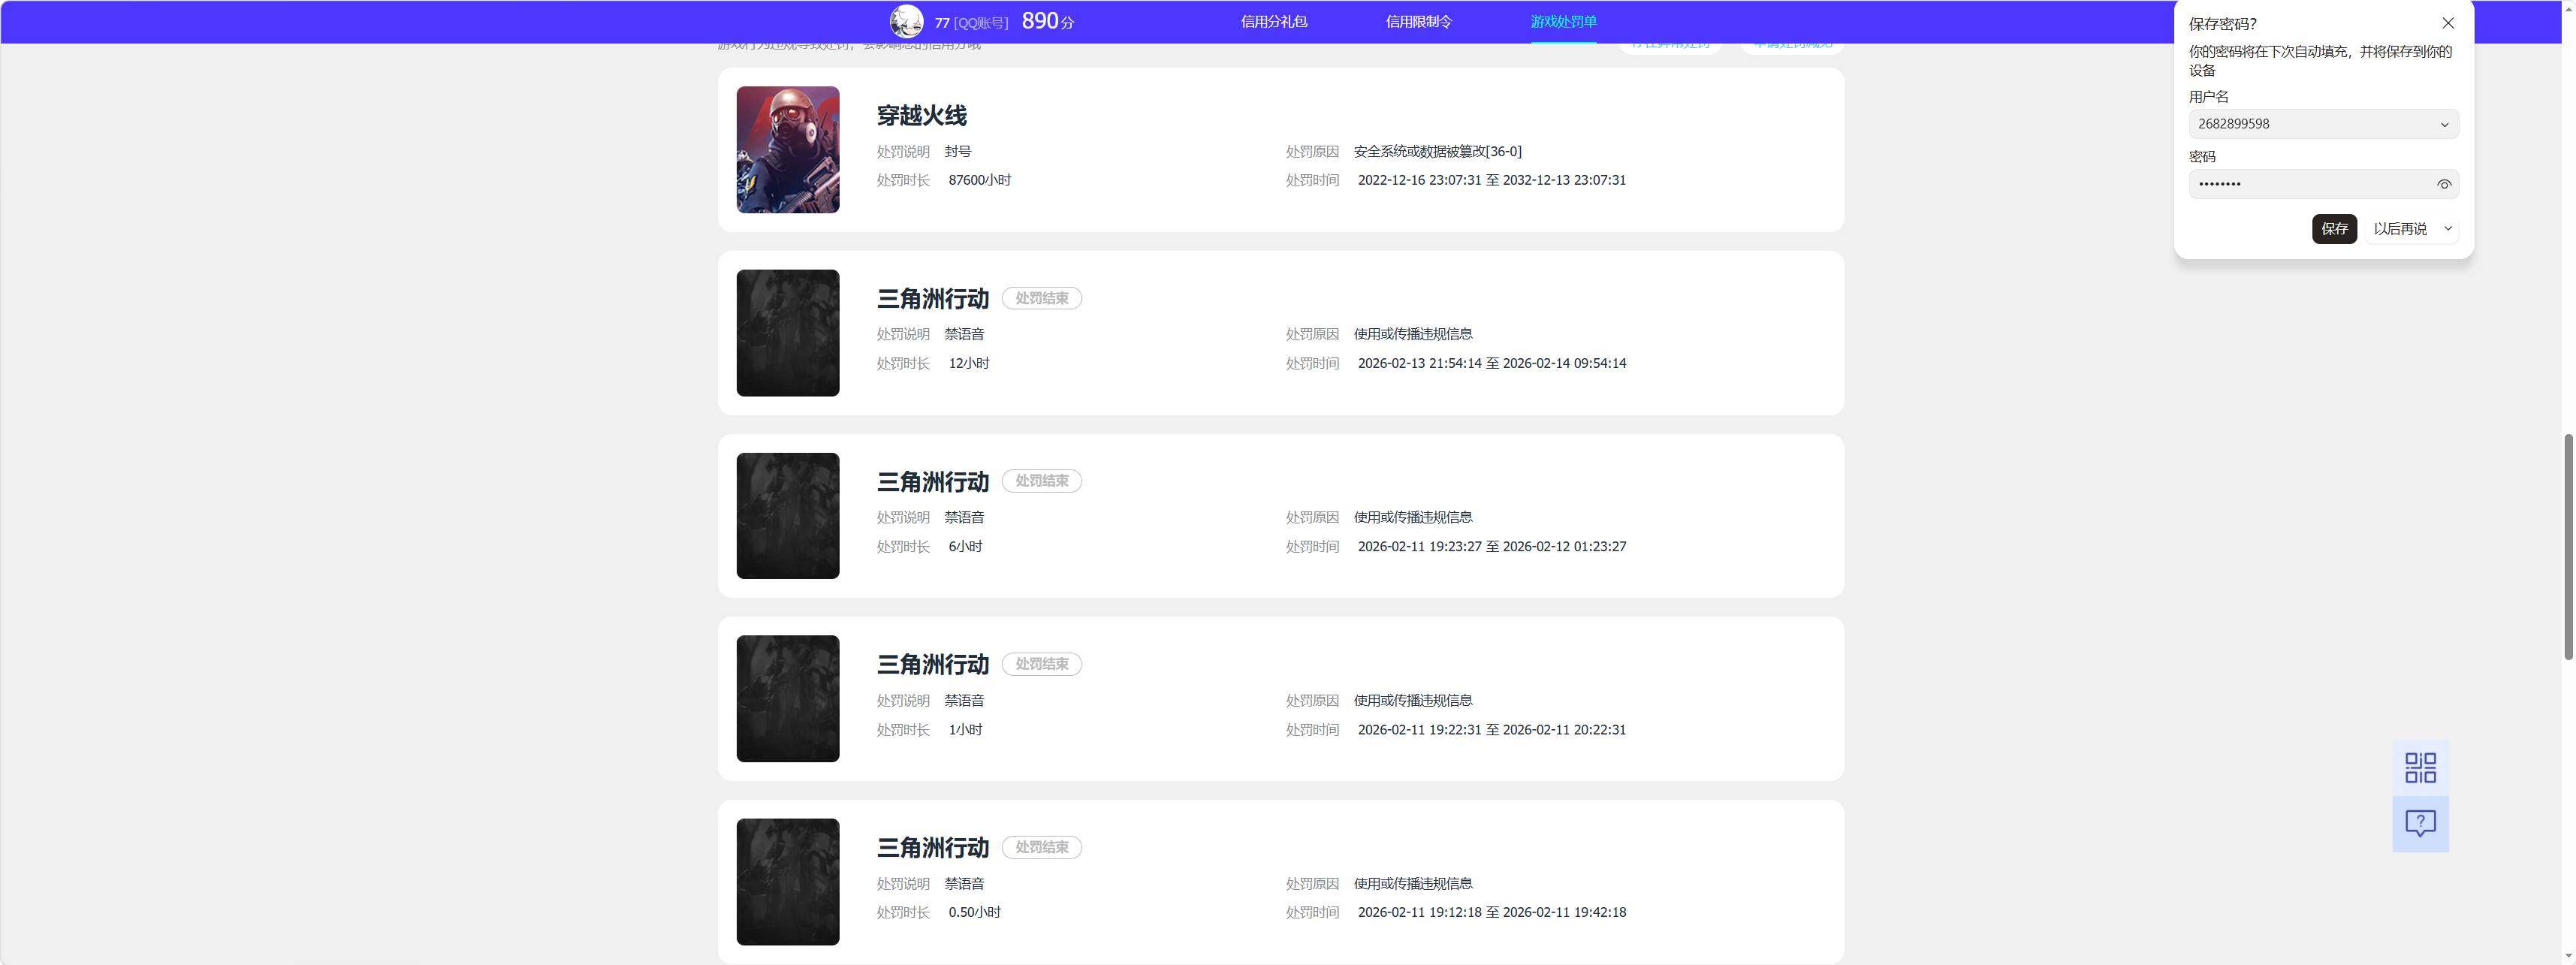Open the 穿越火线 game cover thumbnail
This screenshot has width=2576, height=965.
[788, 149]
